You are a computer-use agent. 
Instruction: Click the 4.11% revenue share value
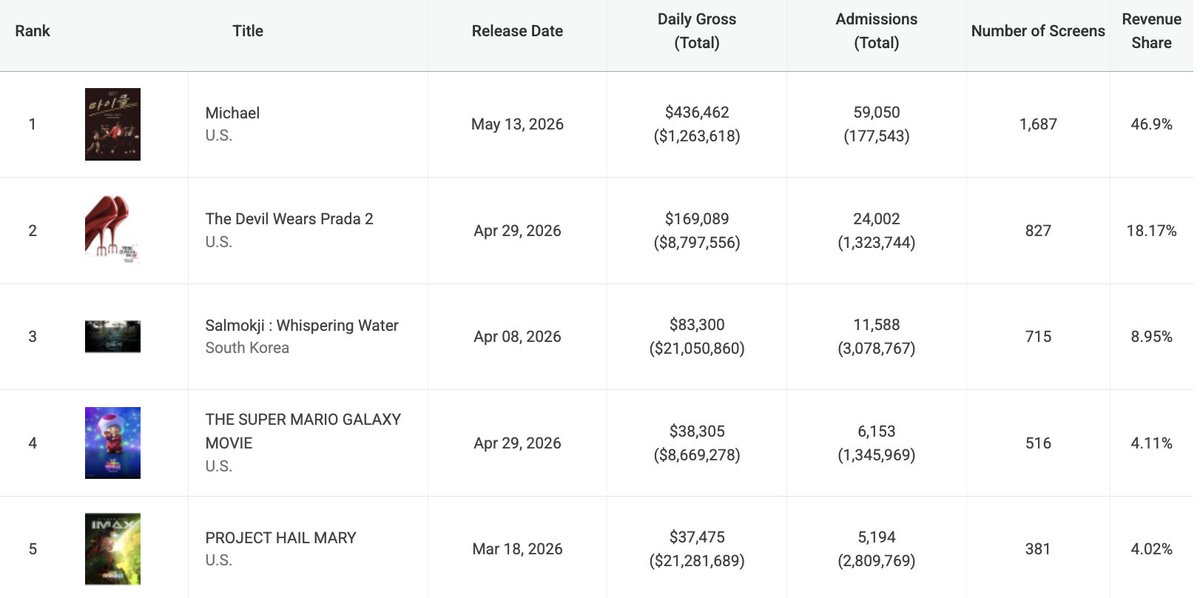click(x=1151, y=443)
